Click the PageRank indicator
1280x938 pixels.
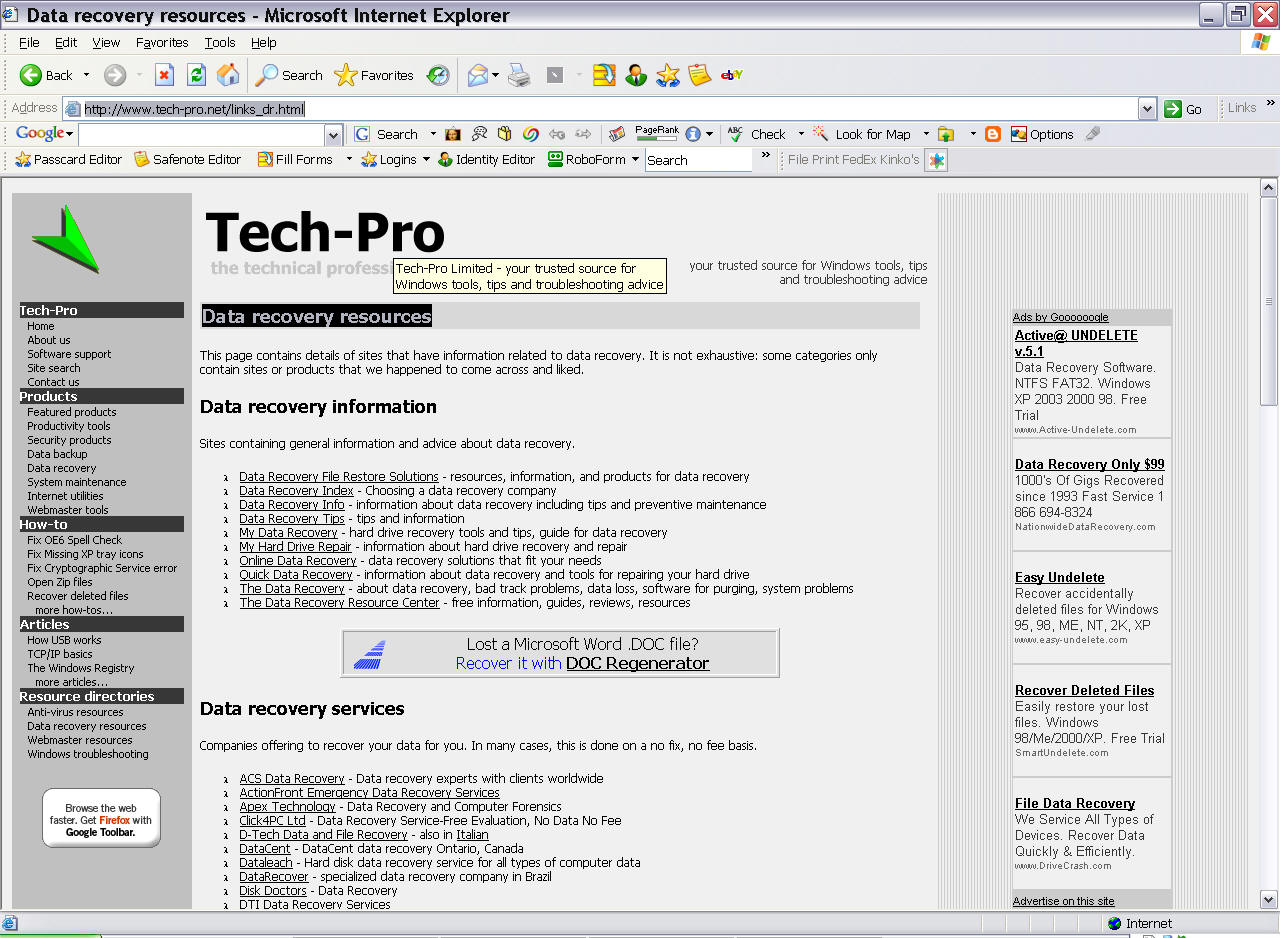(x=656, y=133)
